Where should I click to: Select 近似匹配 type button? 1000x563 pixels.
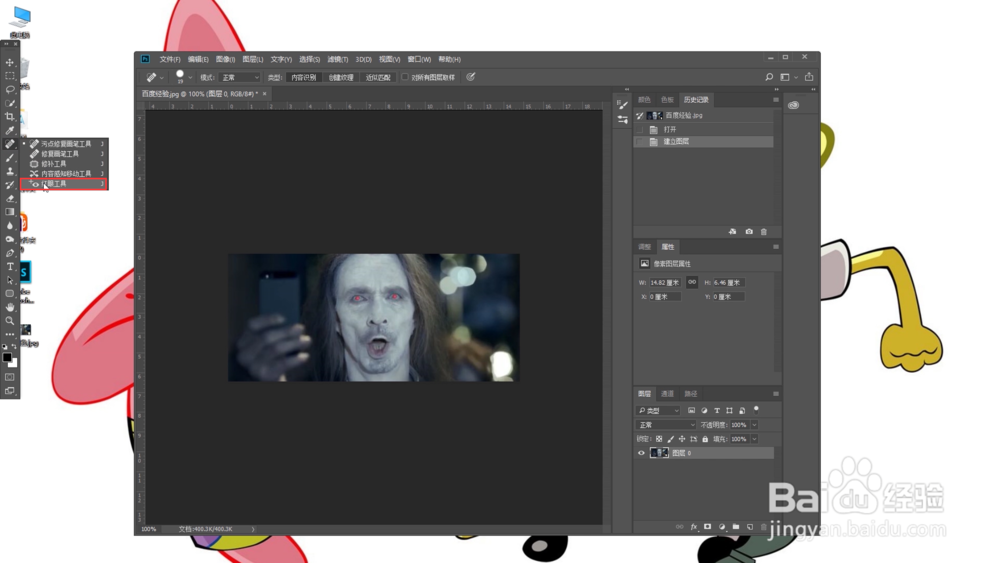pos(378,77)
